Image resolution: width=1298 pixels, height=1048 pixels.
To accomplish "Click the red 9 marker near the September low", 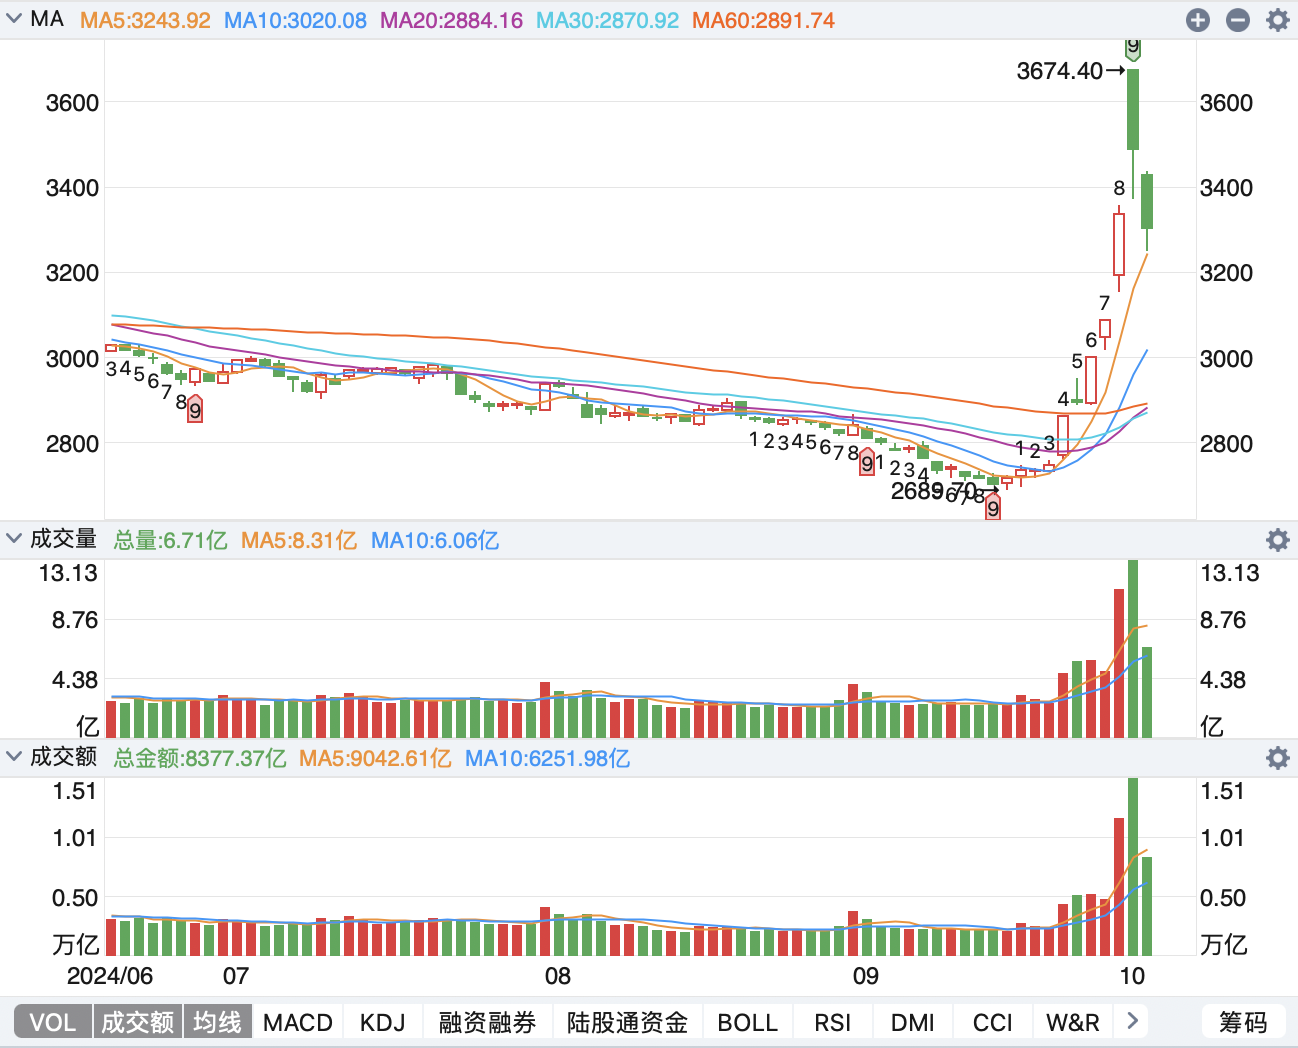I will 993,508.
